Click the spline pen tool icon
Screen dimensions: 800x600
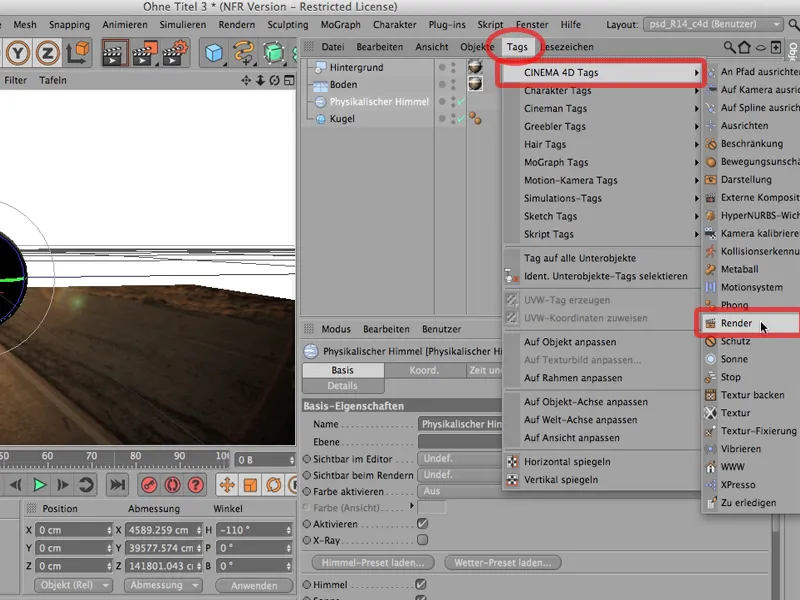point(244,53)
